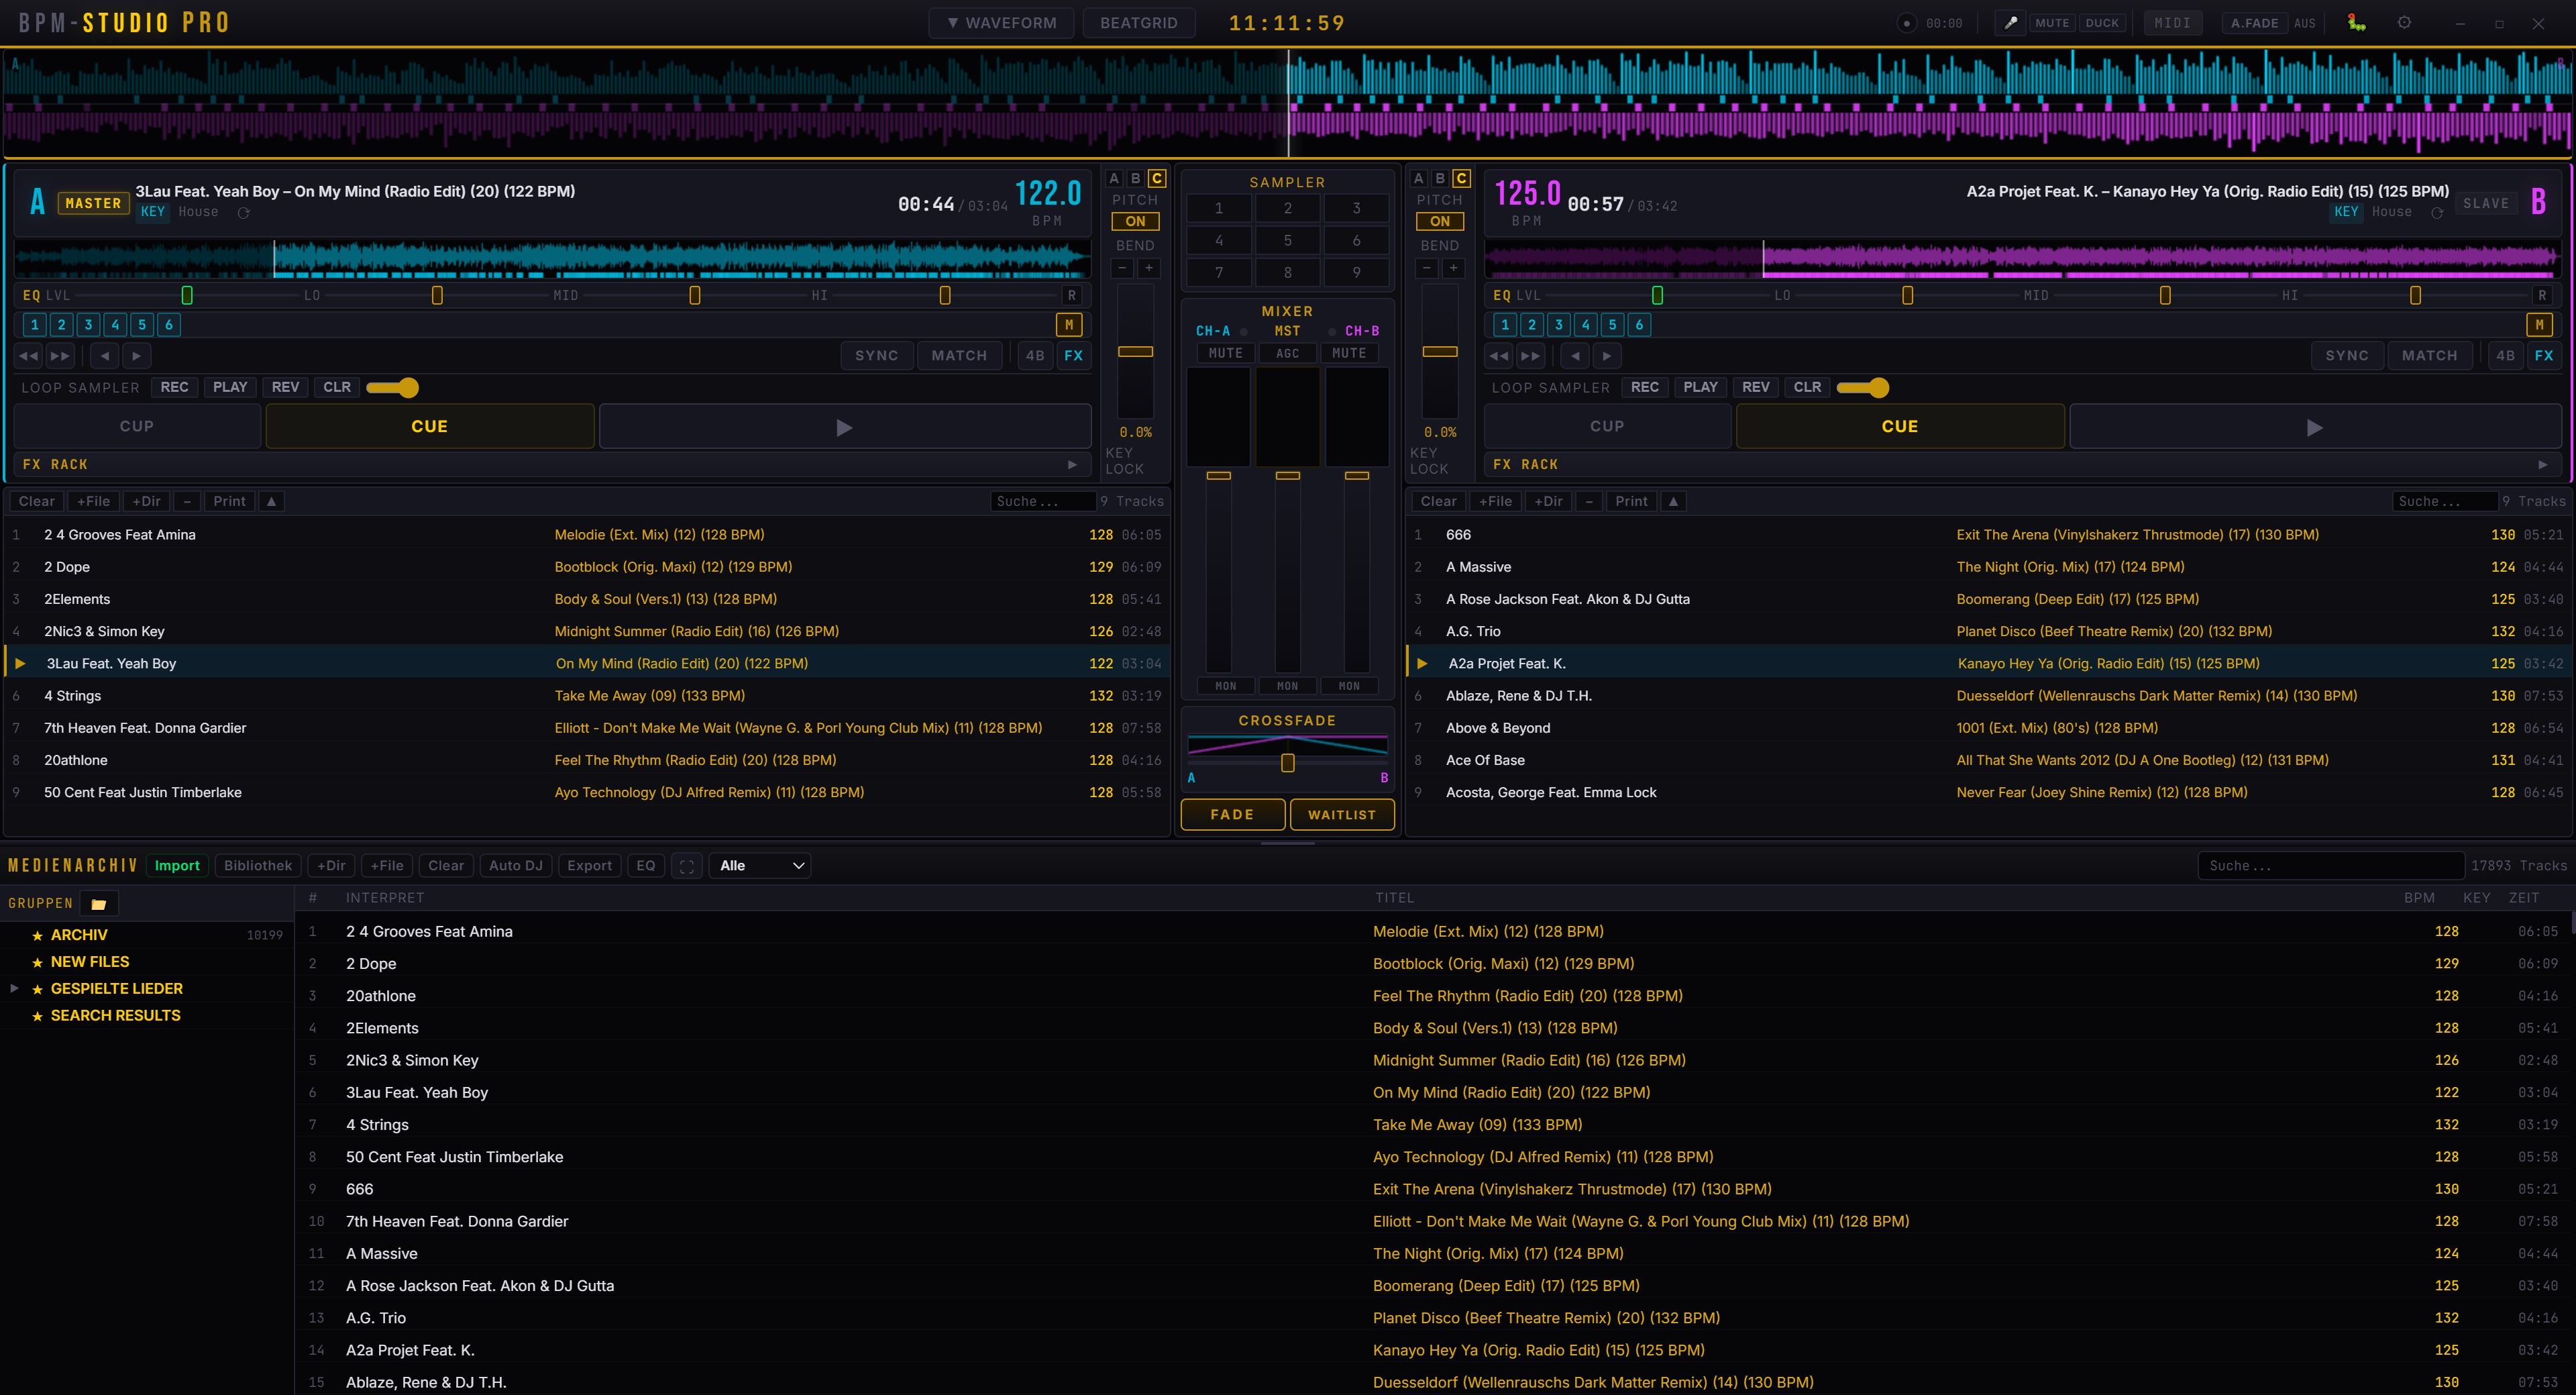Step deck B forward with the single right arrow
Screen dimensions: 2576x1395
[1607, 355]
